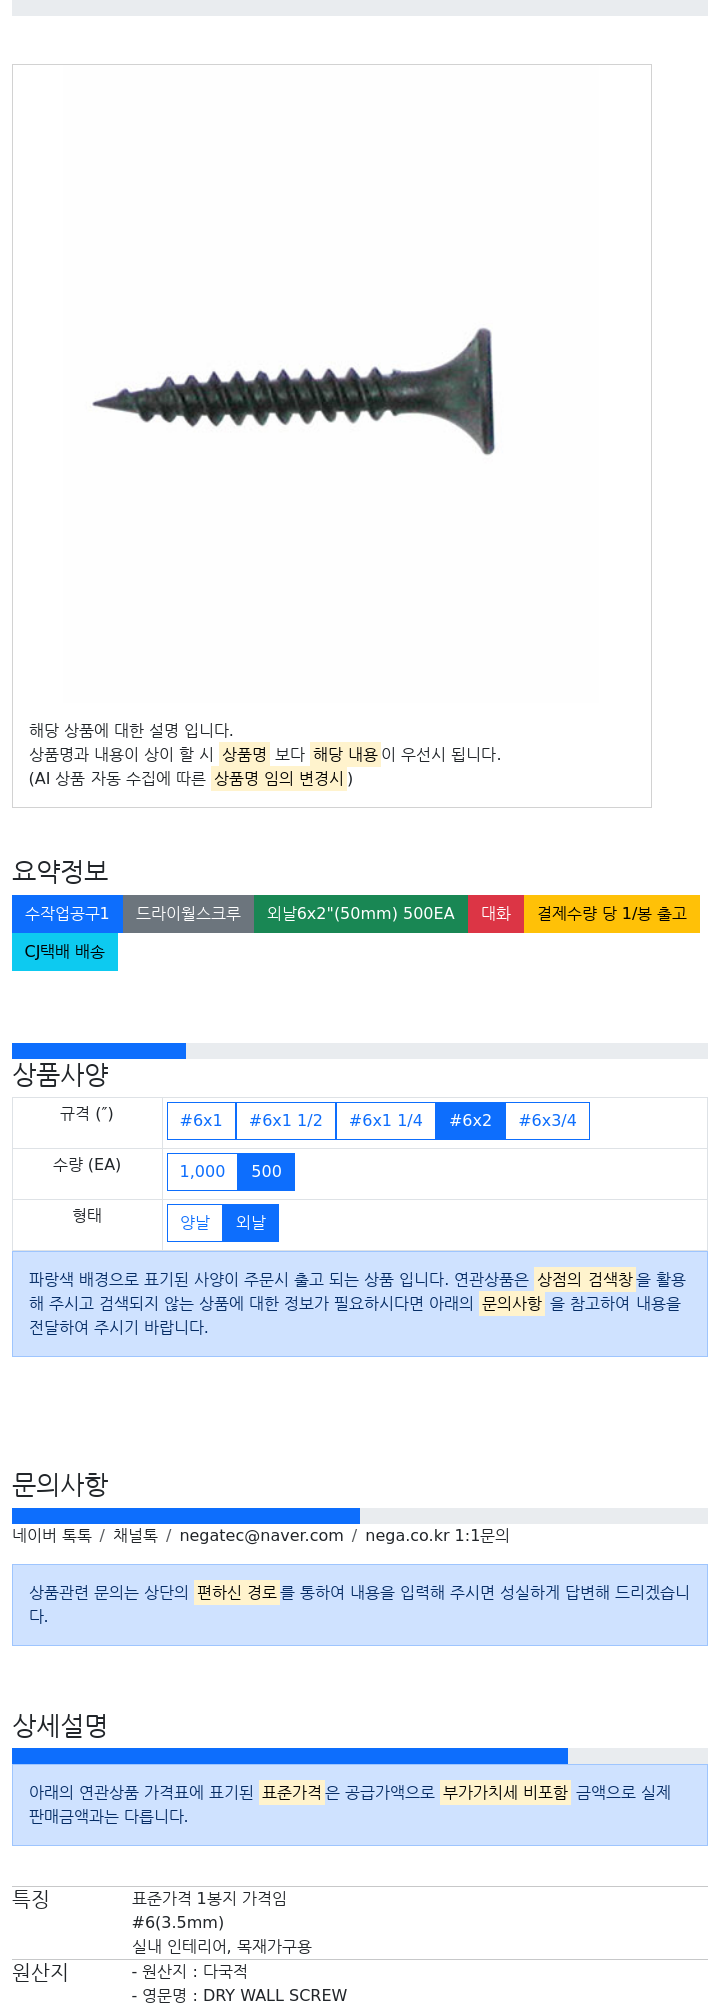720x2008 pixels.
Task: Select the #6x1 1/4 size option
Action: [x=386, y=1121]
